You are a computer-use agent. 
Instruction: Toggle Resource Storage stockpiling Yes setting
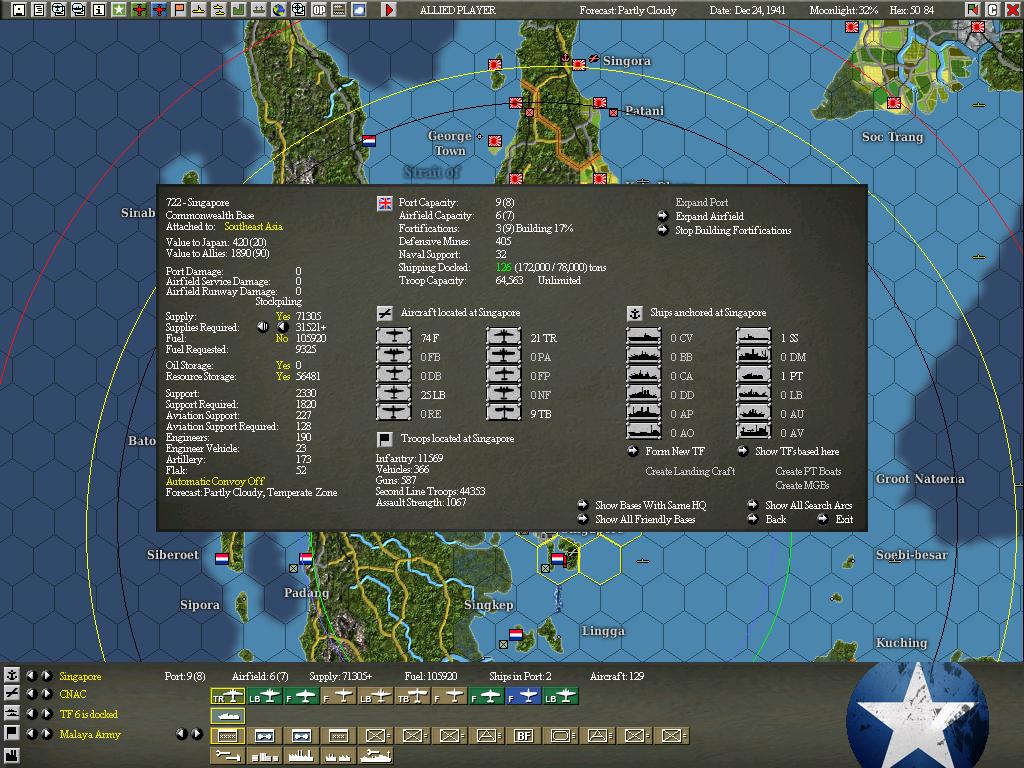tap(283, 376)
